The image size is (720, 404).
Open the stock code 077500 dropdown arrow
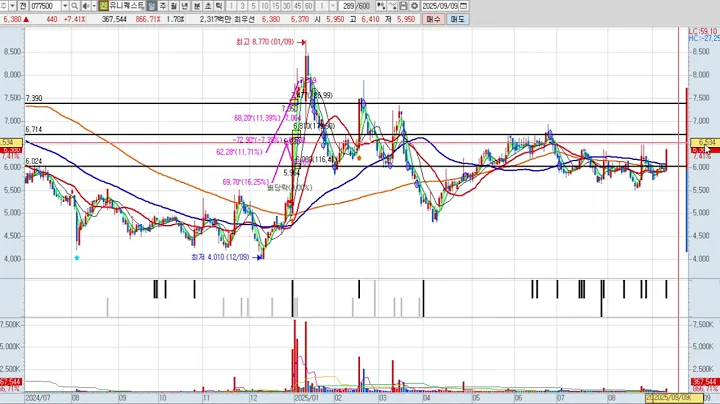pos(65,6)
